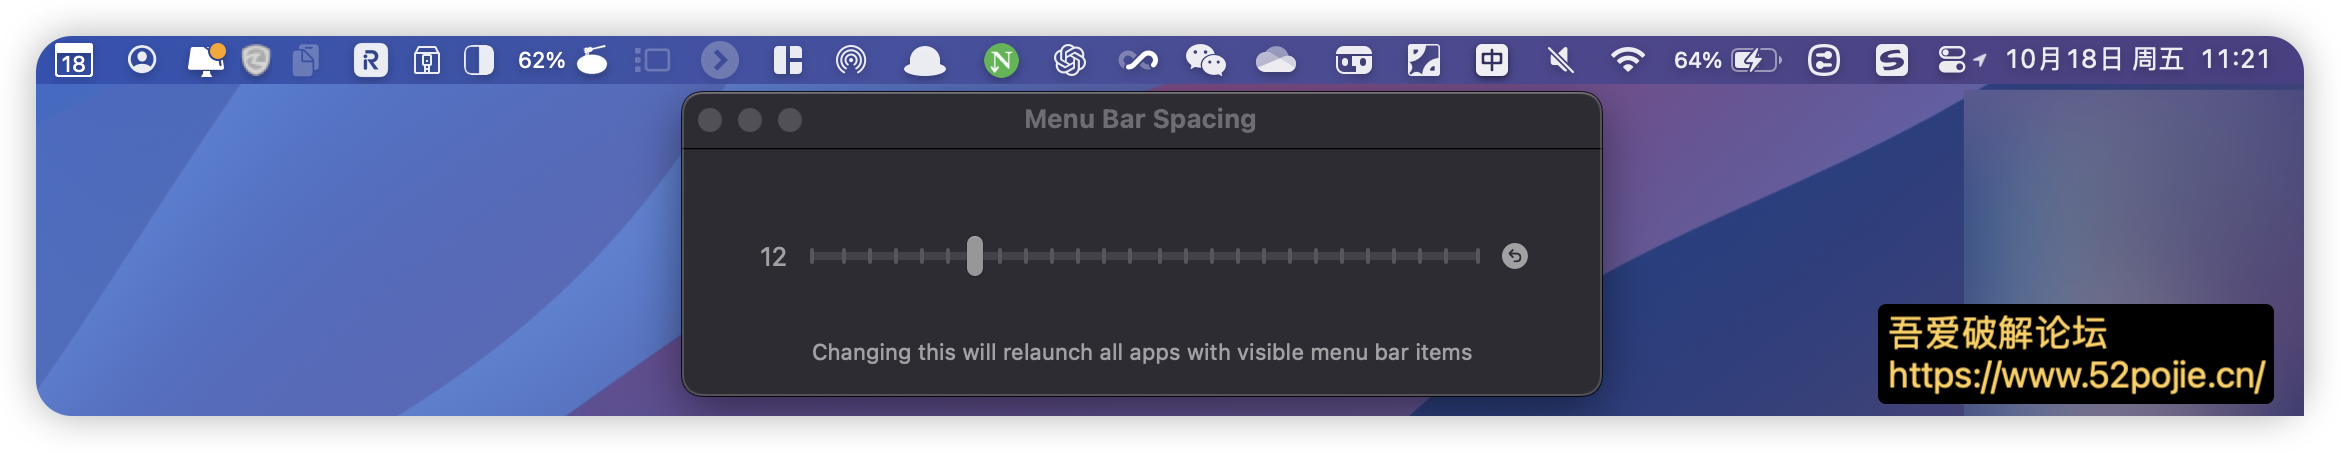Image resolution: width=2340 pixels, height=452 pixels.
Task: Open the AirDrop-style broadcast icon
Action: click(x=851, y=61)
